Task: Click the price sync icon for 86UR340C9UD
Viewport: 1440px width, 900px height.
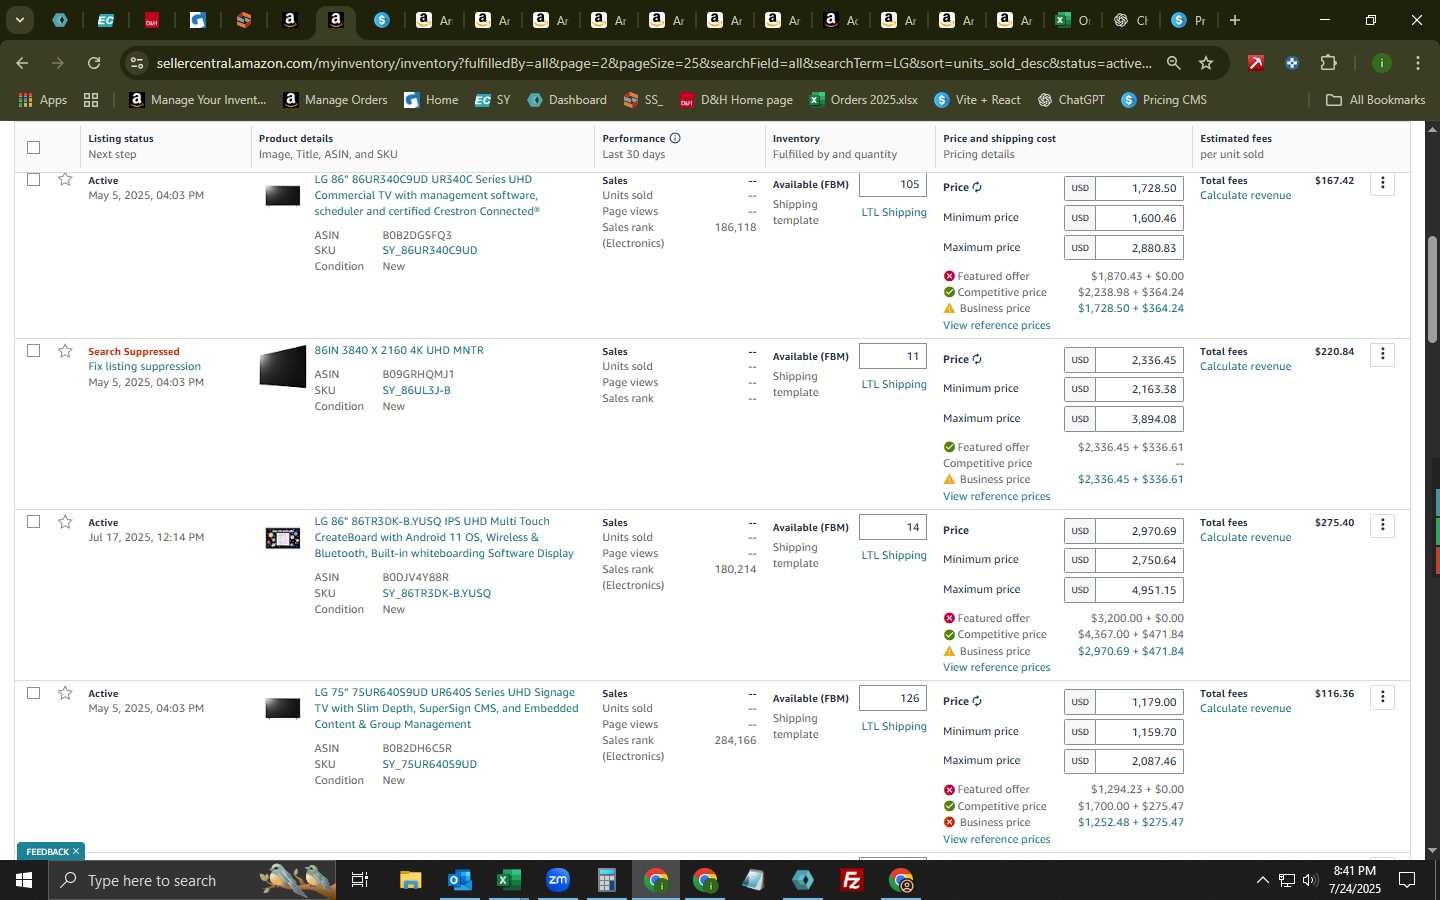Action: click(977, 187)
